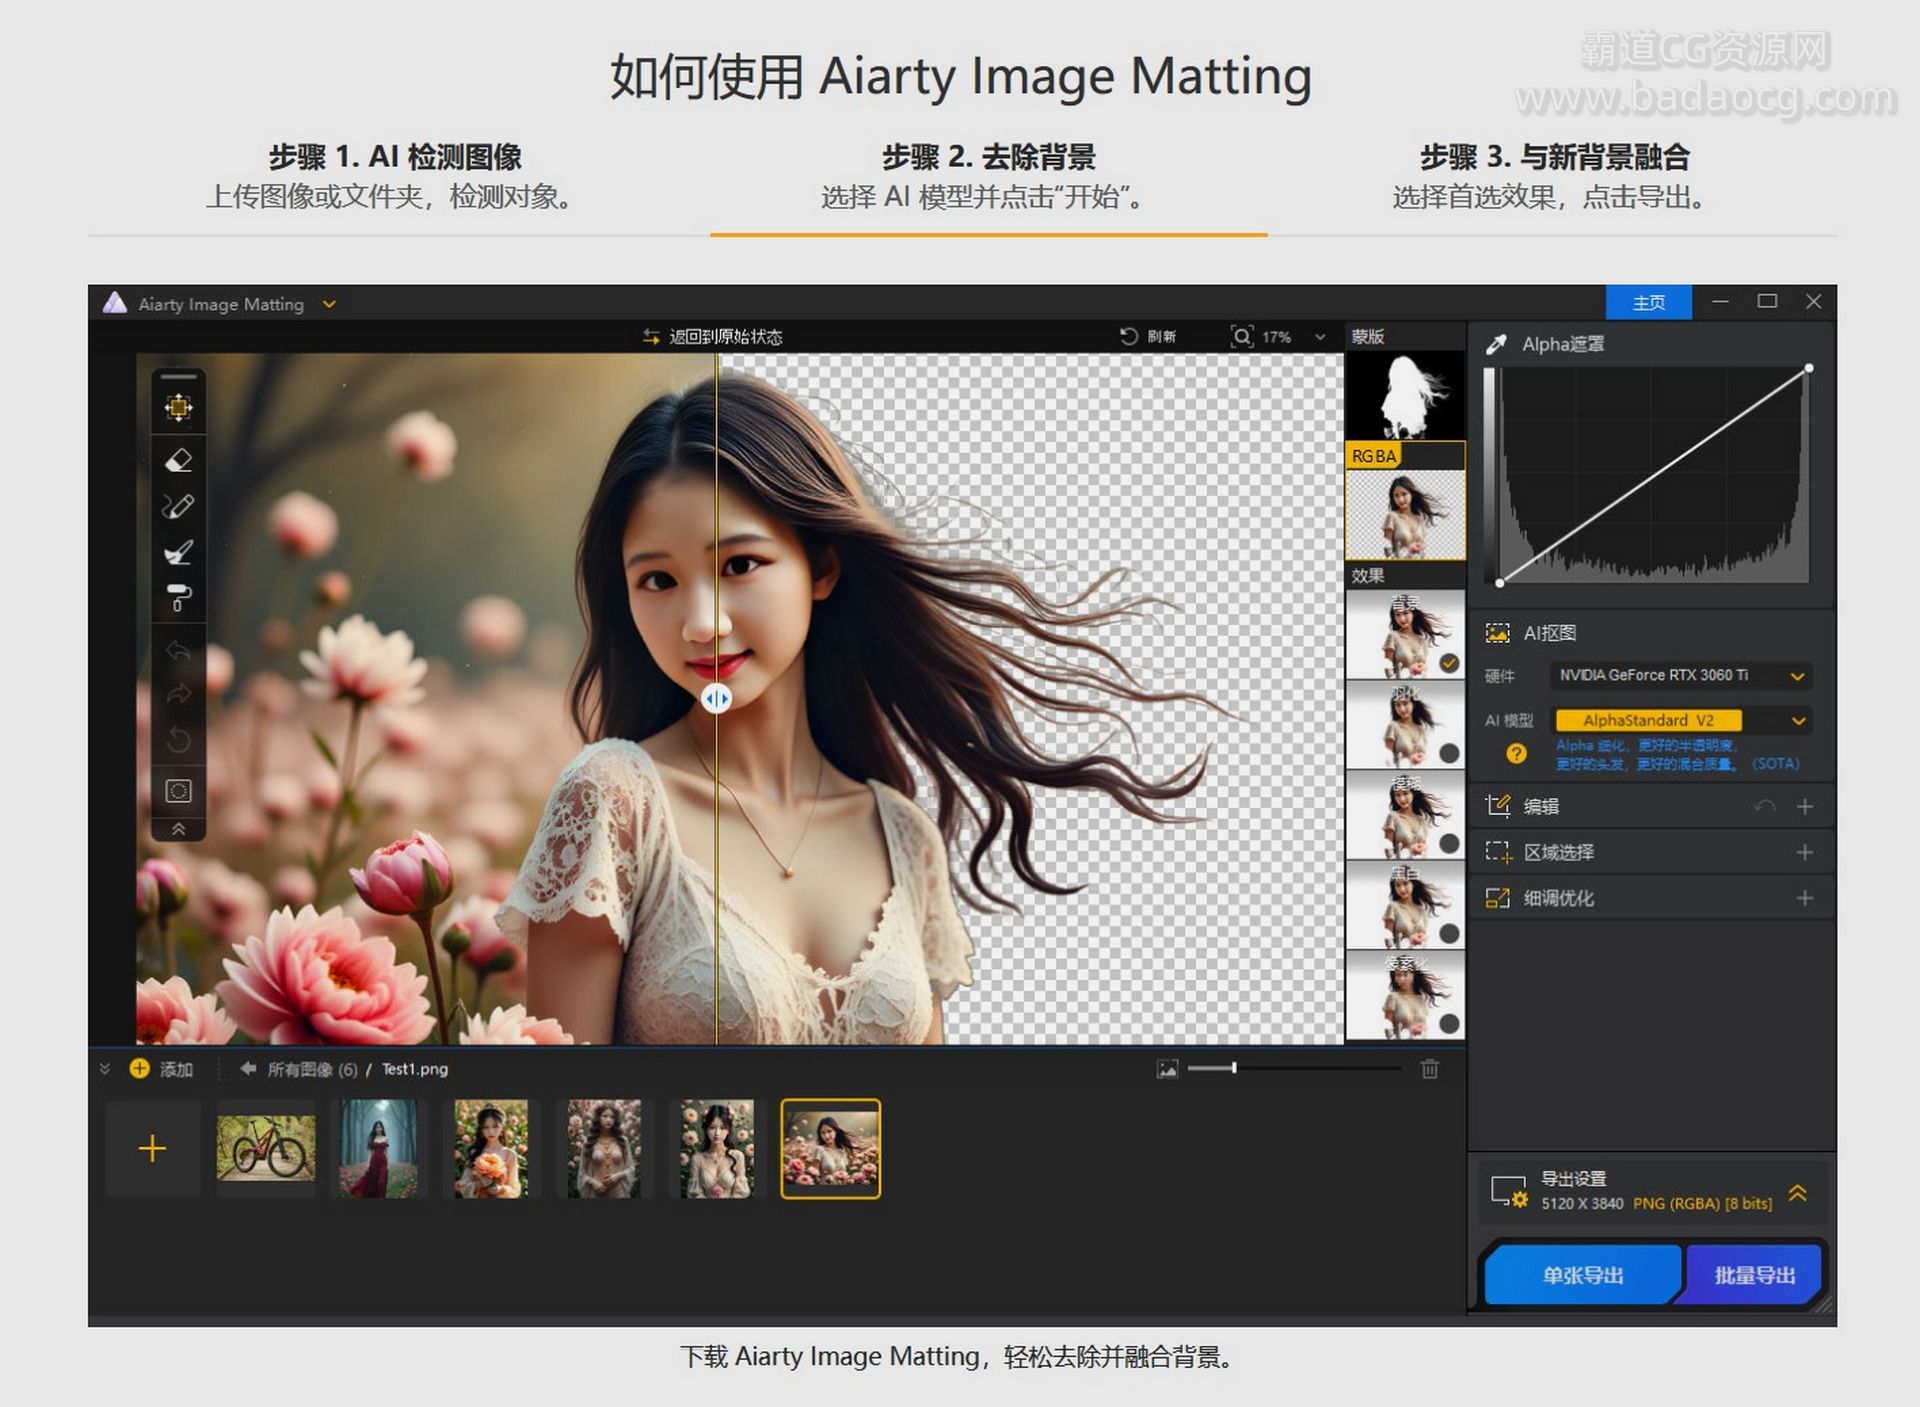This screenshot has width=1920, height=1407.
Task: Click the undo arrow in the canvas toolbar
Action: pos(178,651)
